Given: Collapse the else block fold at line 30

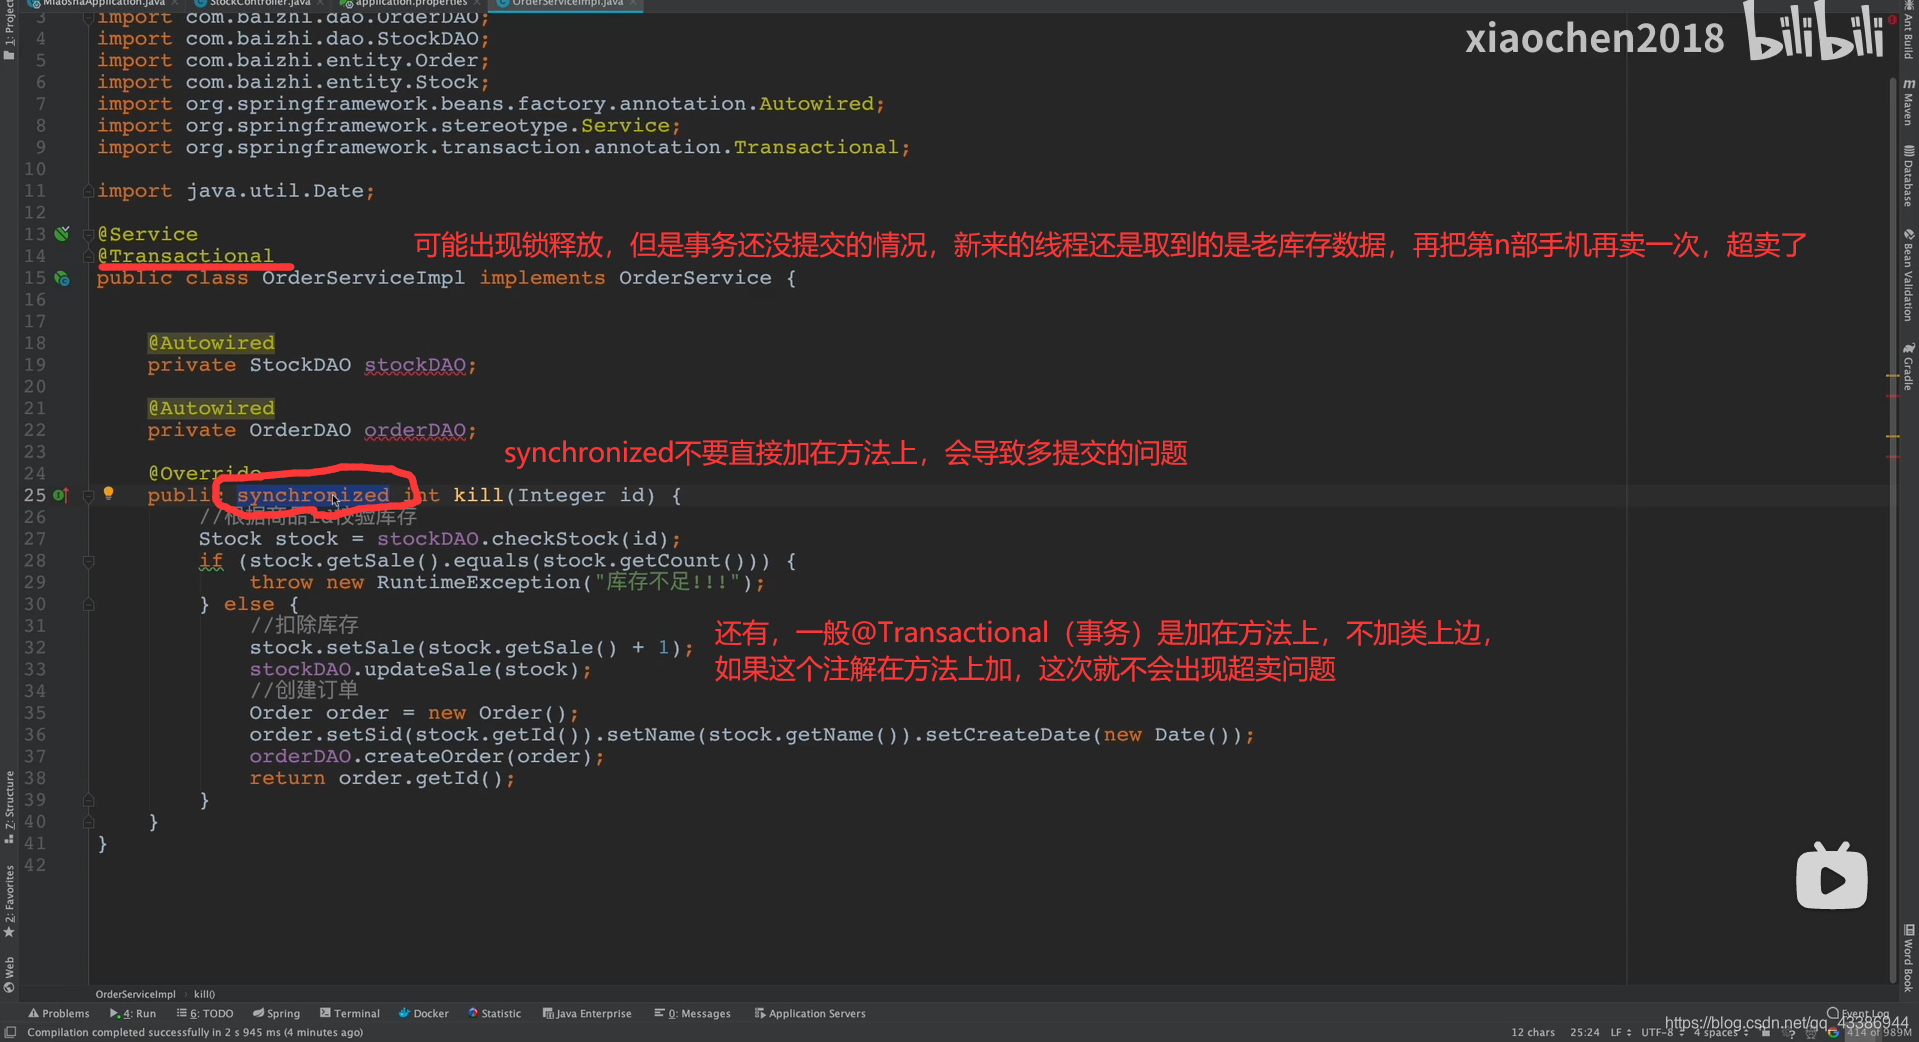Looking at the screenshot, I should (x=88, y=604).
